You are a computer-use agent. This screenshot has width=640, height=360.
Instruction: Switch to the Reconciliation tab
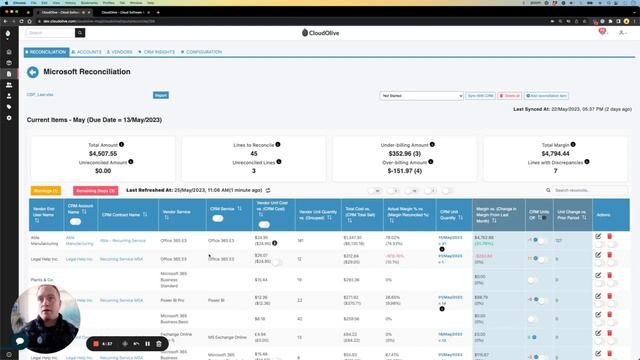47,52
